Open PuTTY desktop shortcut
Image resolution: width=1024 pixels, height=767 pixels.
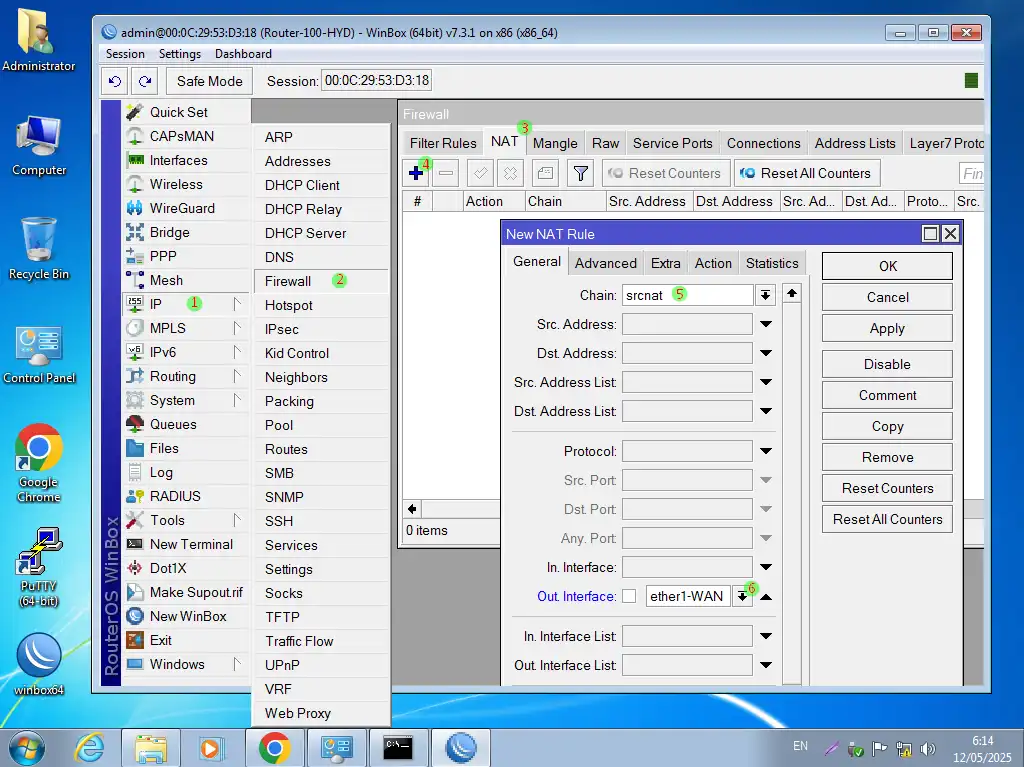pos(38,566)
